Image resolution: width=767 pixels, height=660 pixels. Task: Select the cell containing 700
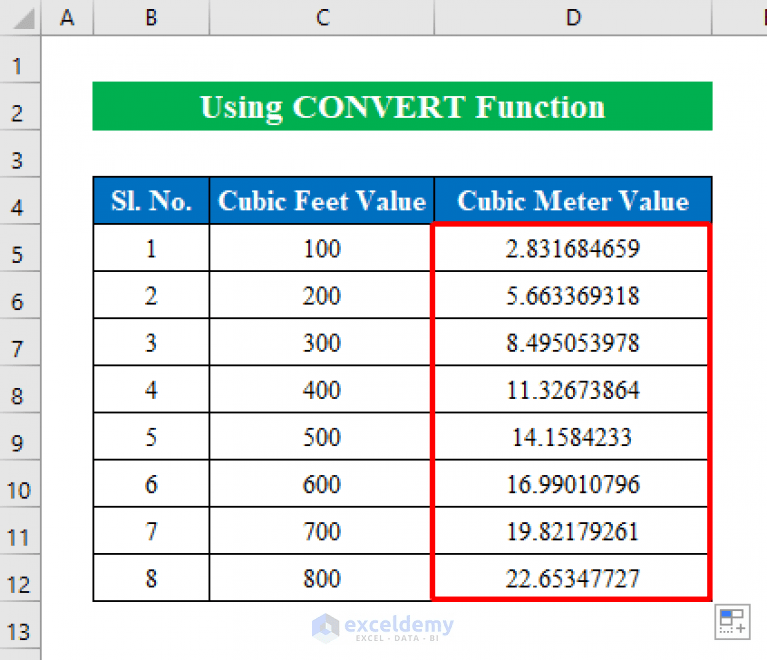[x=322, y=530]
